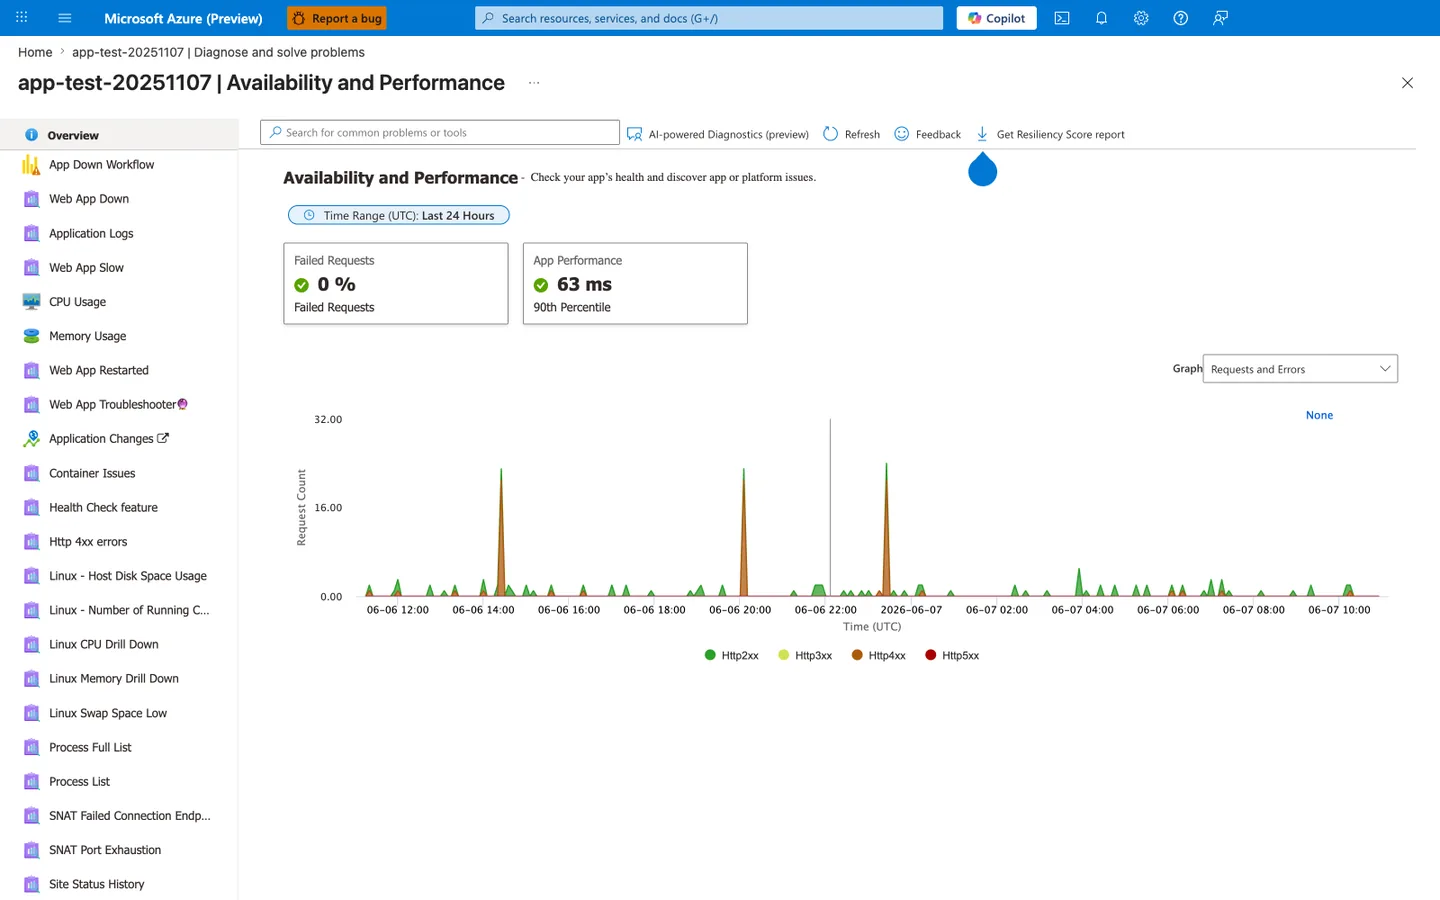Open the portal settings gear

pos(1141,18)
